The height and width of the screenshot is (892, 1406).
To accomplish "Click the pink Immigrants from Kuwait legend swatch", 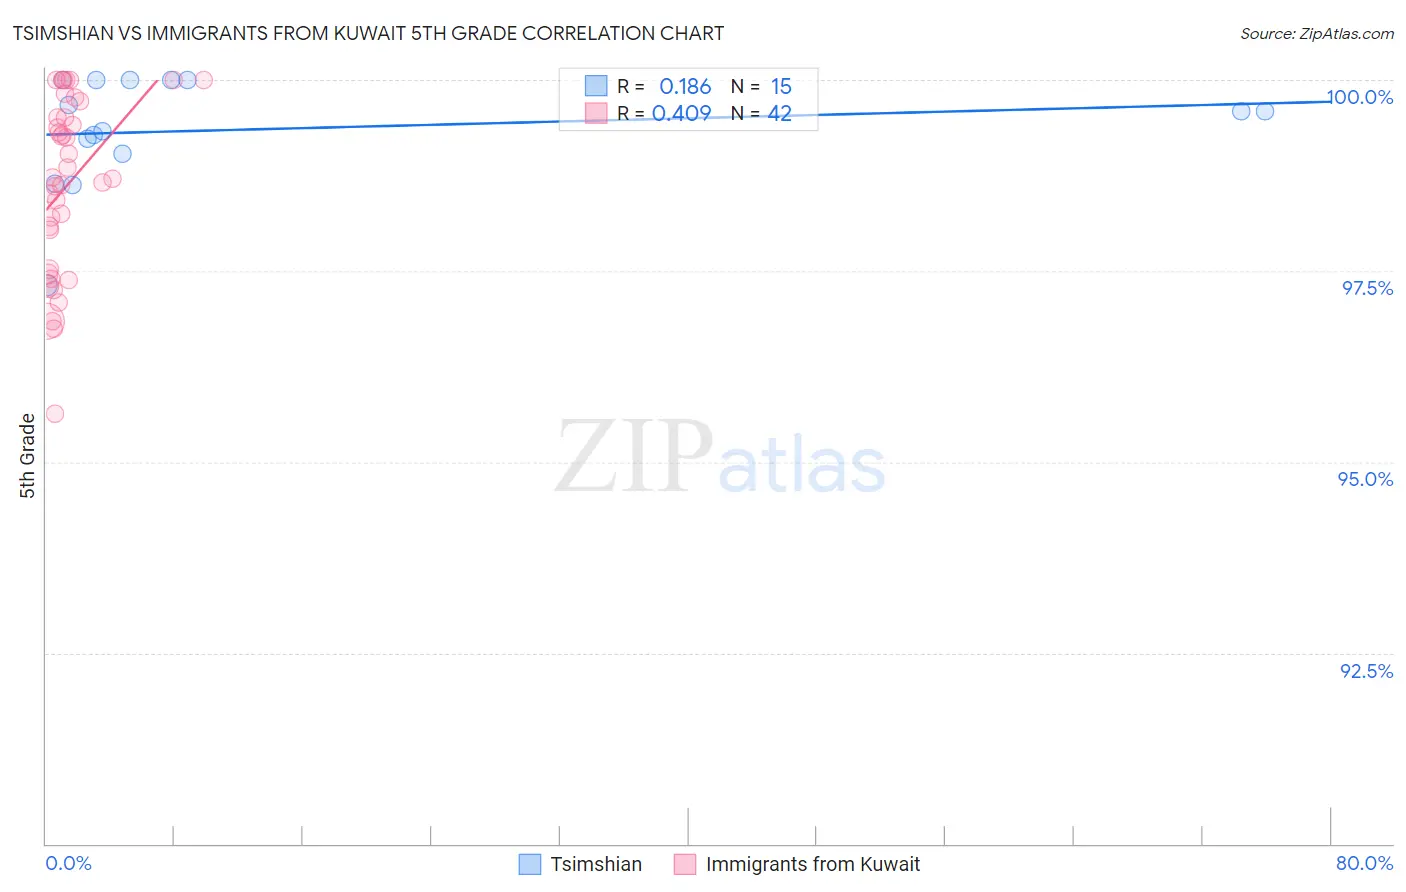I will [685, 864].
